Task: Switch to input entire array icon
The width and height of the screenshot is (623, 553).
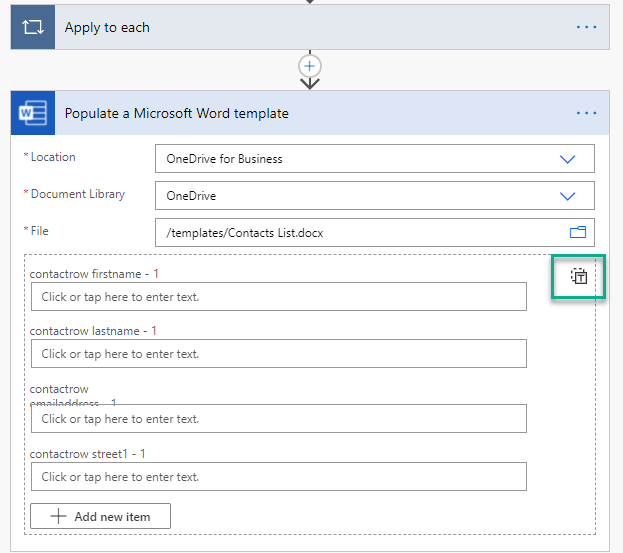Action: coord(578,276)
